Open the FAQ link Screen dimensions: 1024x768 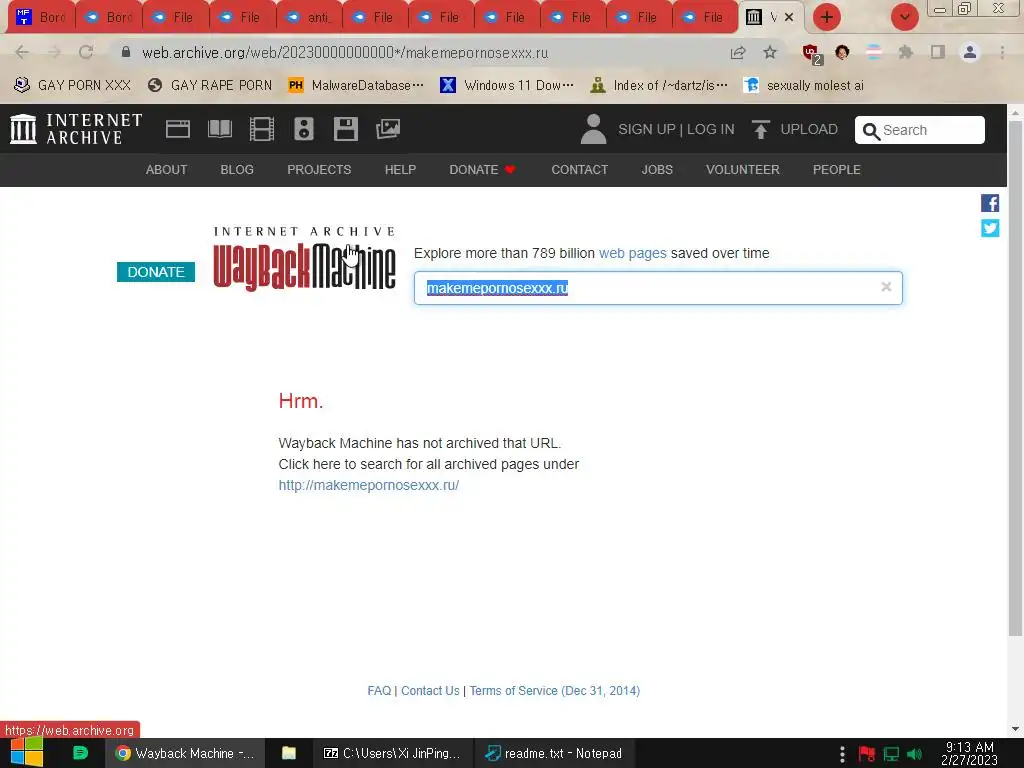pyautogui.click(x=379, y=691)
